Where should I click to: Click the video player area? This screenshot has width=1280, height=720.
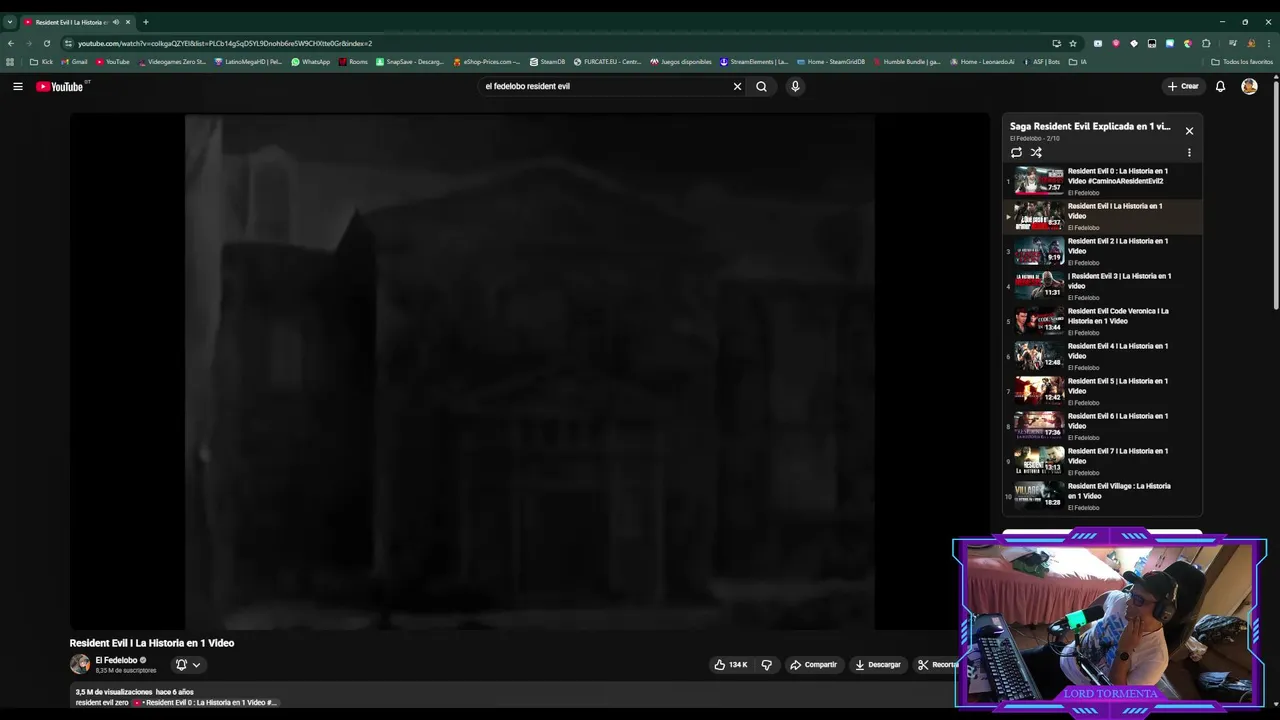pos(529,372)
